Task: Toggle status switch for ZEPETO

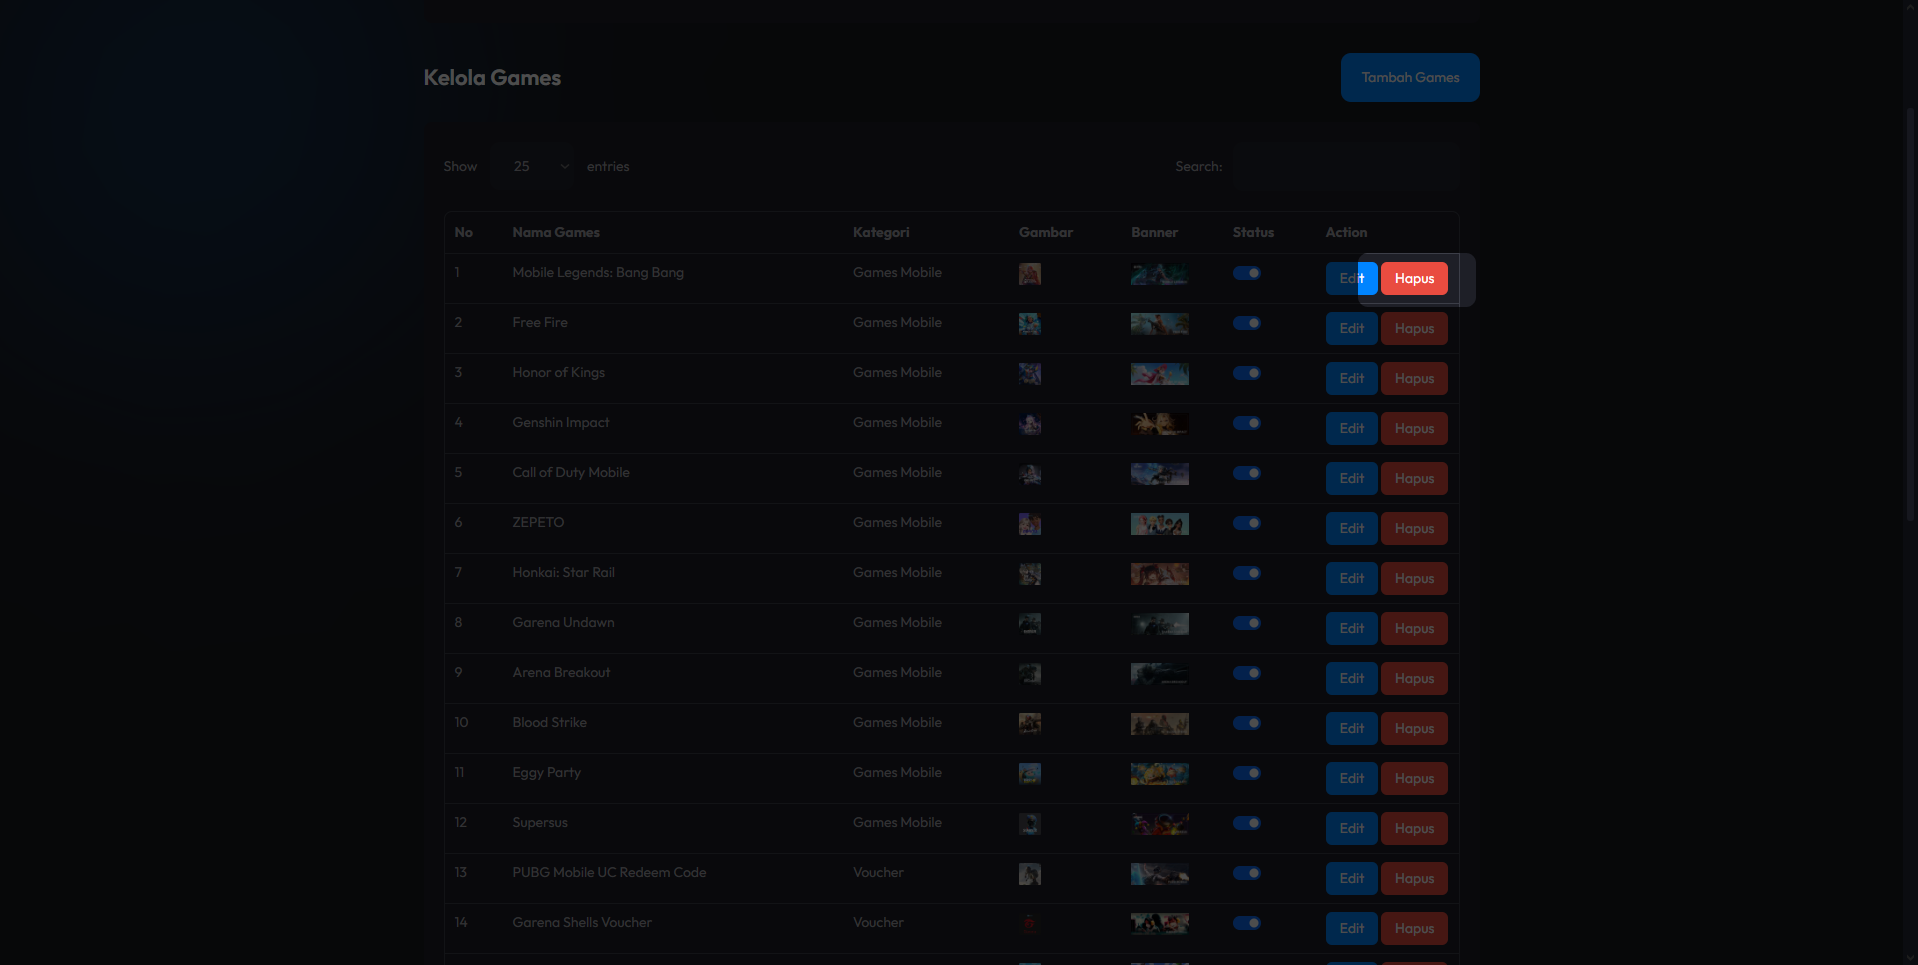Action: [1247, 523]
